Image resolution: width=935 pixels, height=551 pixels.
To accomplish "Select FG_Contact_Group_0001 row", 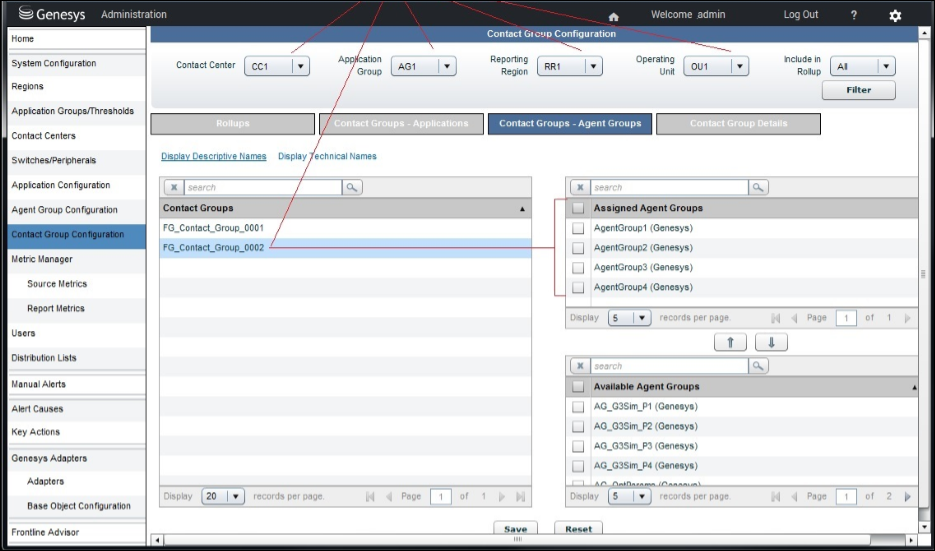I will pos(345,228).
